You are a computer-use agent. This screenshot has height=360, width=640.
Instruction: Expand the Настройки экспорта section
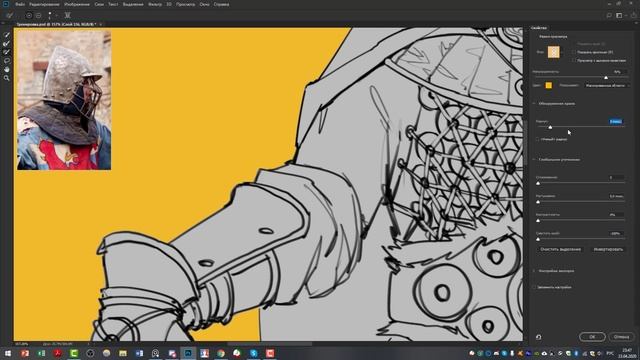click(x=534, y=271)
